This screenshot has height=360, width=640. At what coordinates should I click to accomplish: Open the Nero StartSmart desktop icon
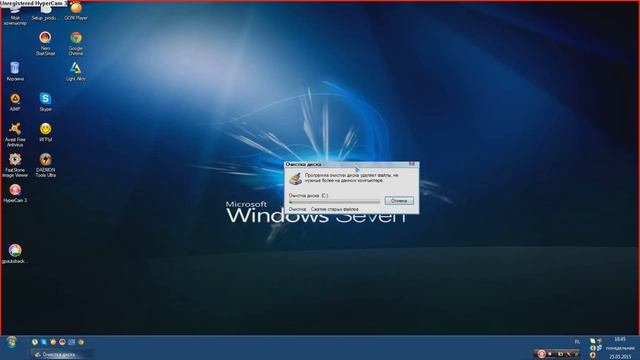pos(45,44)
